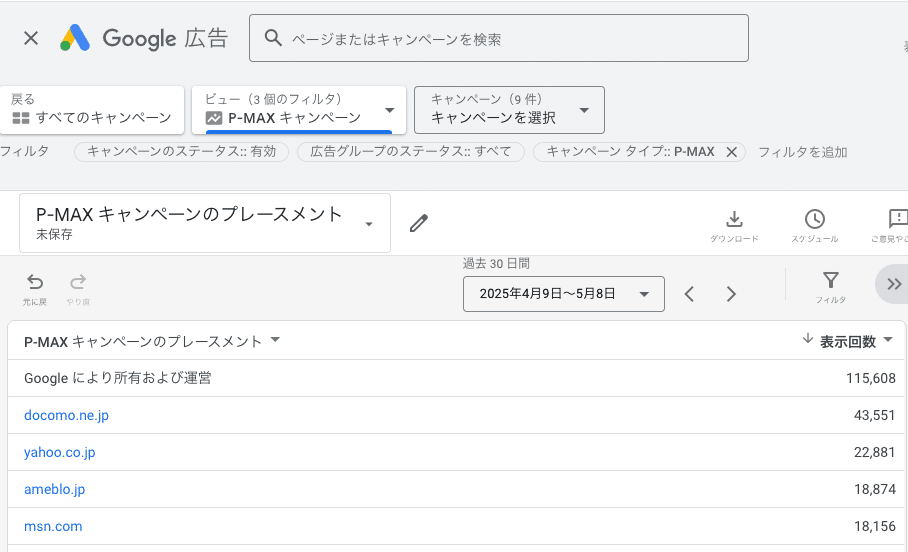This screenshot has height=552, width=908.
Task: Select the Google により所有および運営 row
Action: tap(456, 378)
